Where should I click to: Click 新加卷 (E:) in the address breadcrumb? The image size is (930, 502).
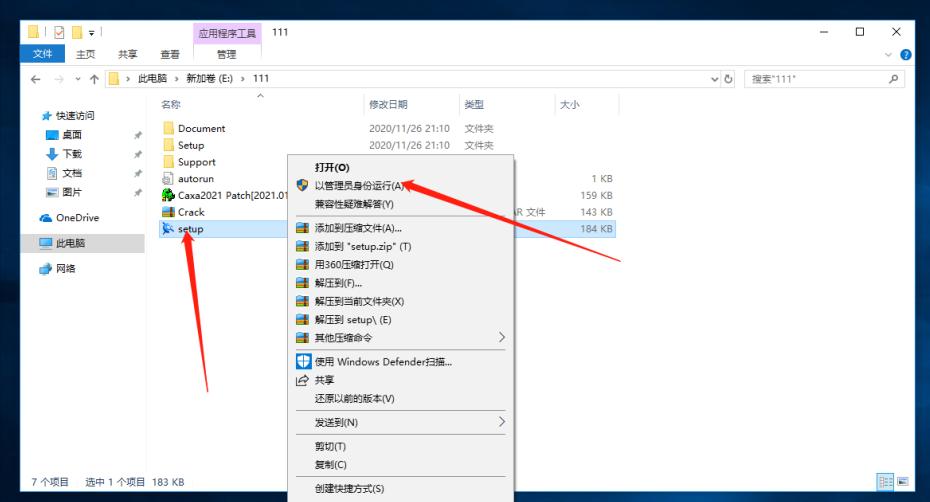pyautogui.click(x=209, y=78)
